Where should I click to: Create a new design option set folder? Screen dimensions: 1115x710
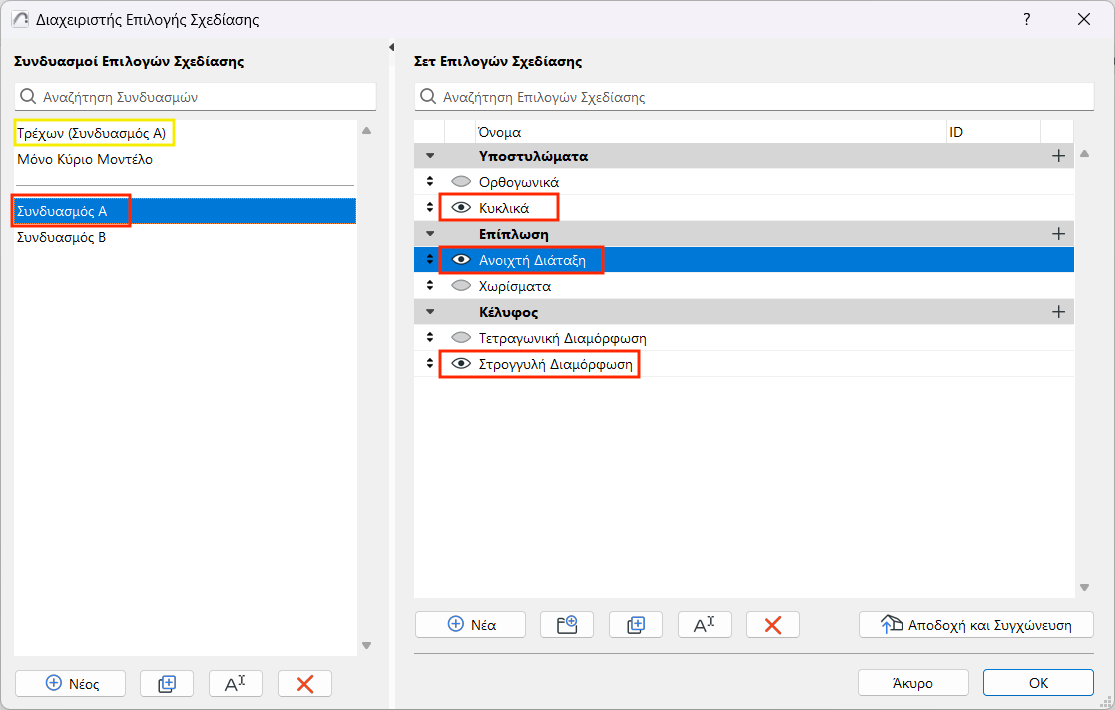(x=567, y=625)
